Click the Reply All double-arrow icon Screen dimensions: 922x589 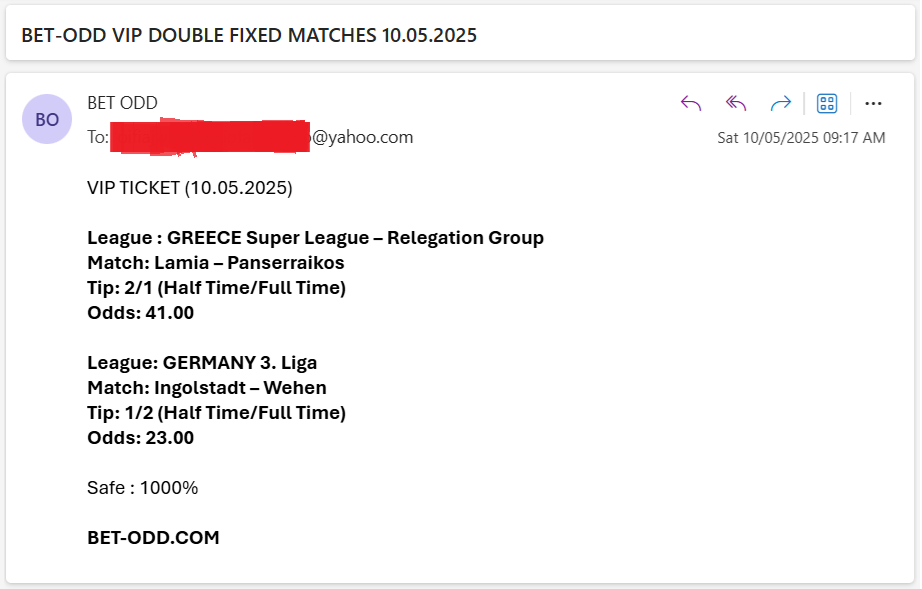coord(736,103)
